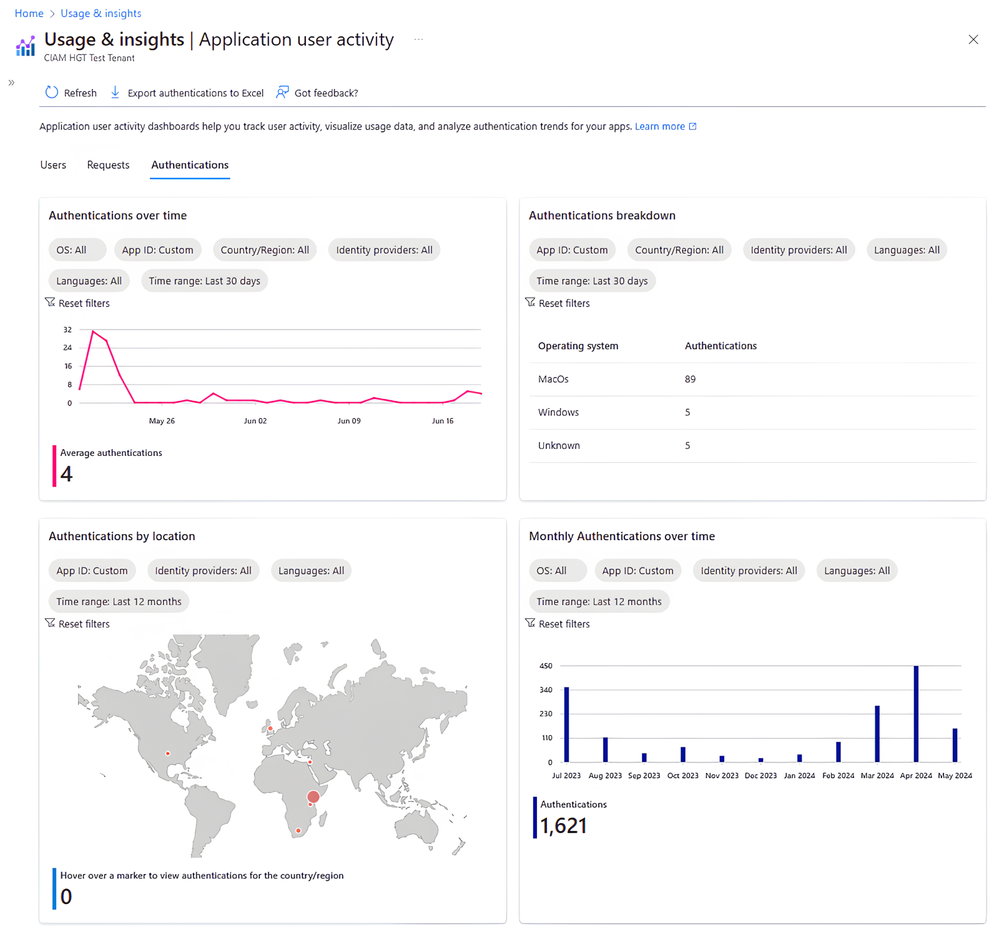The image size is (999, 946).
Task: Expand the left navigation chevron
Action: point(11,83)
